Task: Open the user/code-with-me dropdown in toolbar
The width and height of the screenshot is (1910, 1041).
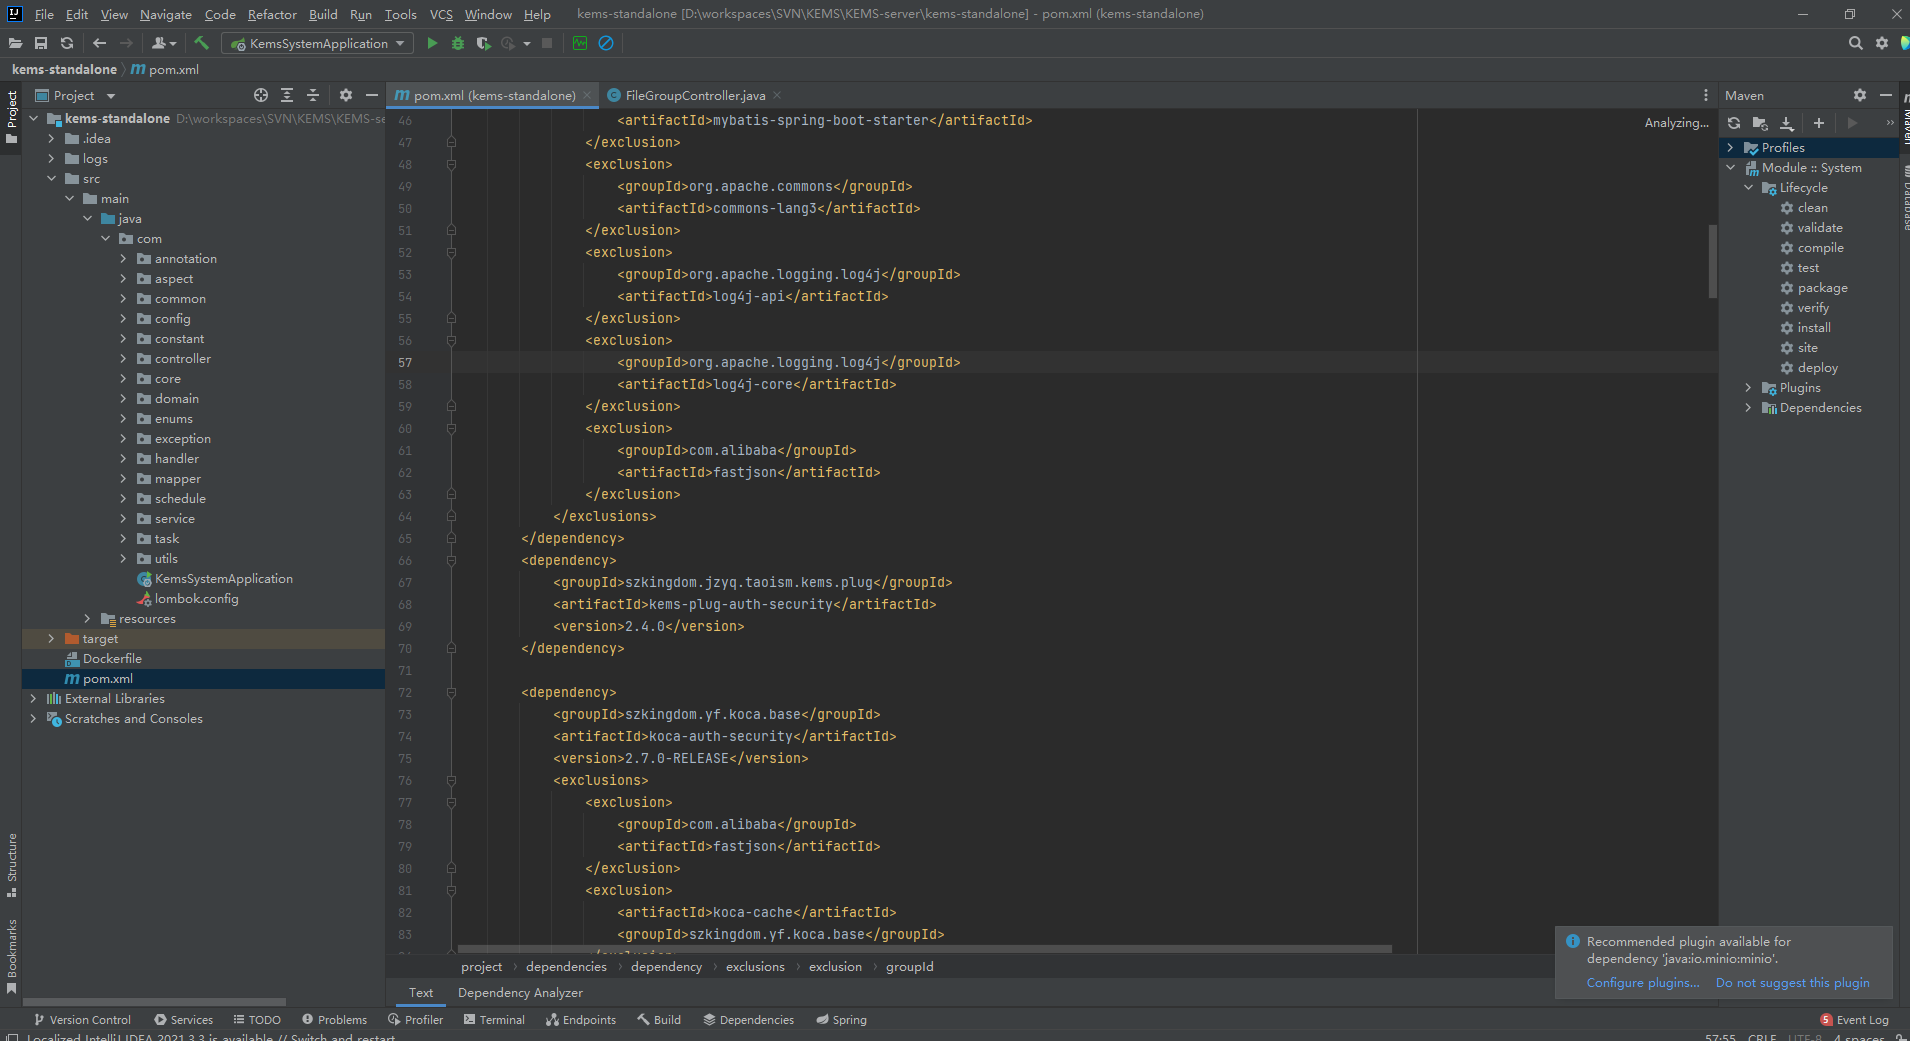Action: point(165,43)
